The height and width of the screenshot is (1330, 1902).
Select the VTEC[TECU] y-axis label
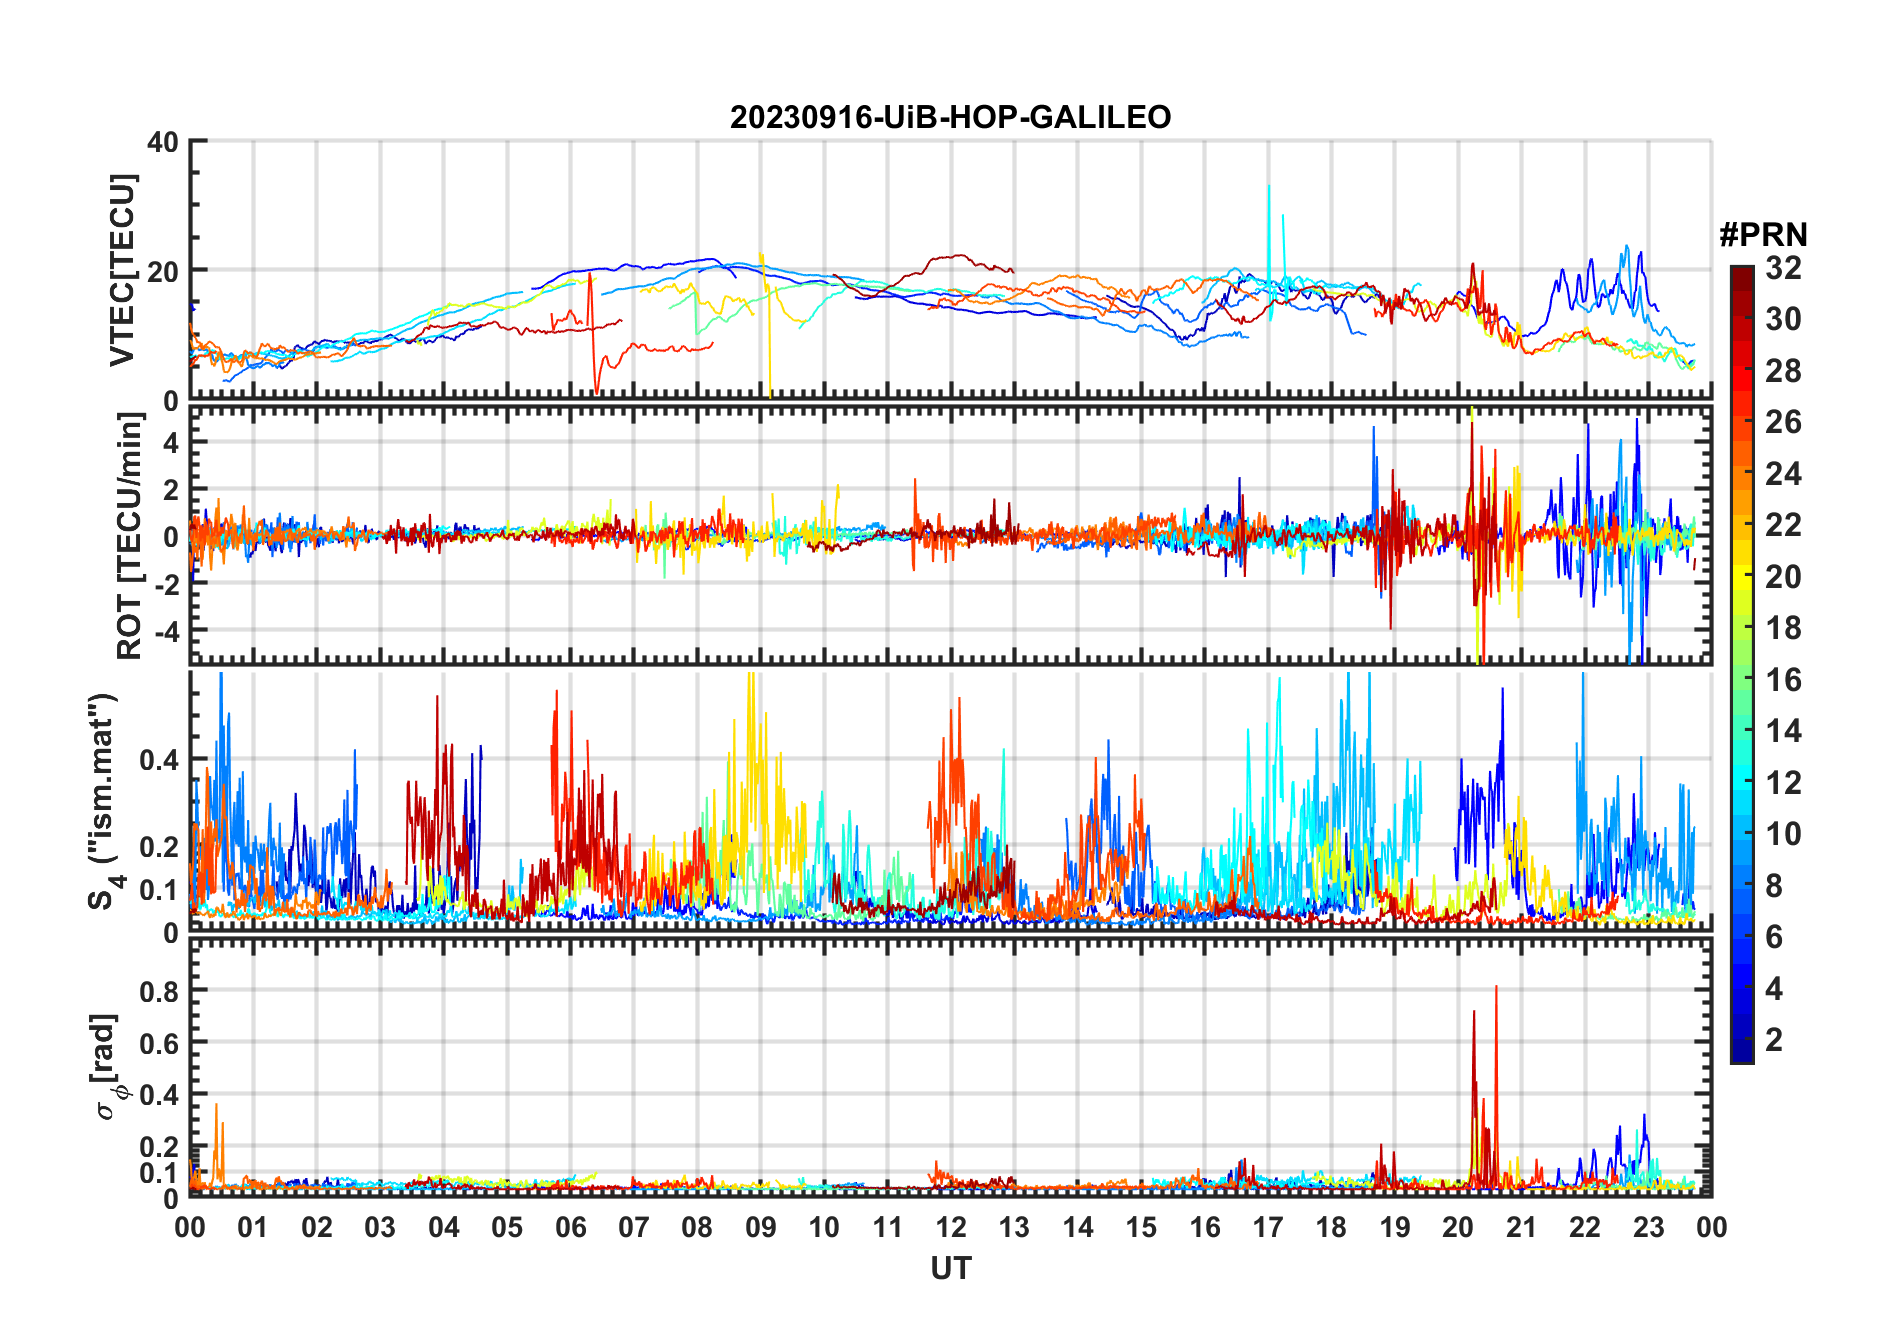(x=122, y=270)
